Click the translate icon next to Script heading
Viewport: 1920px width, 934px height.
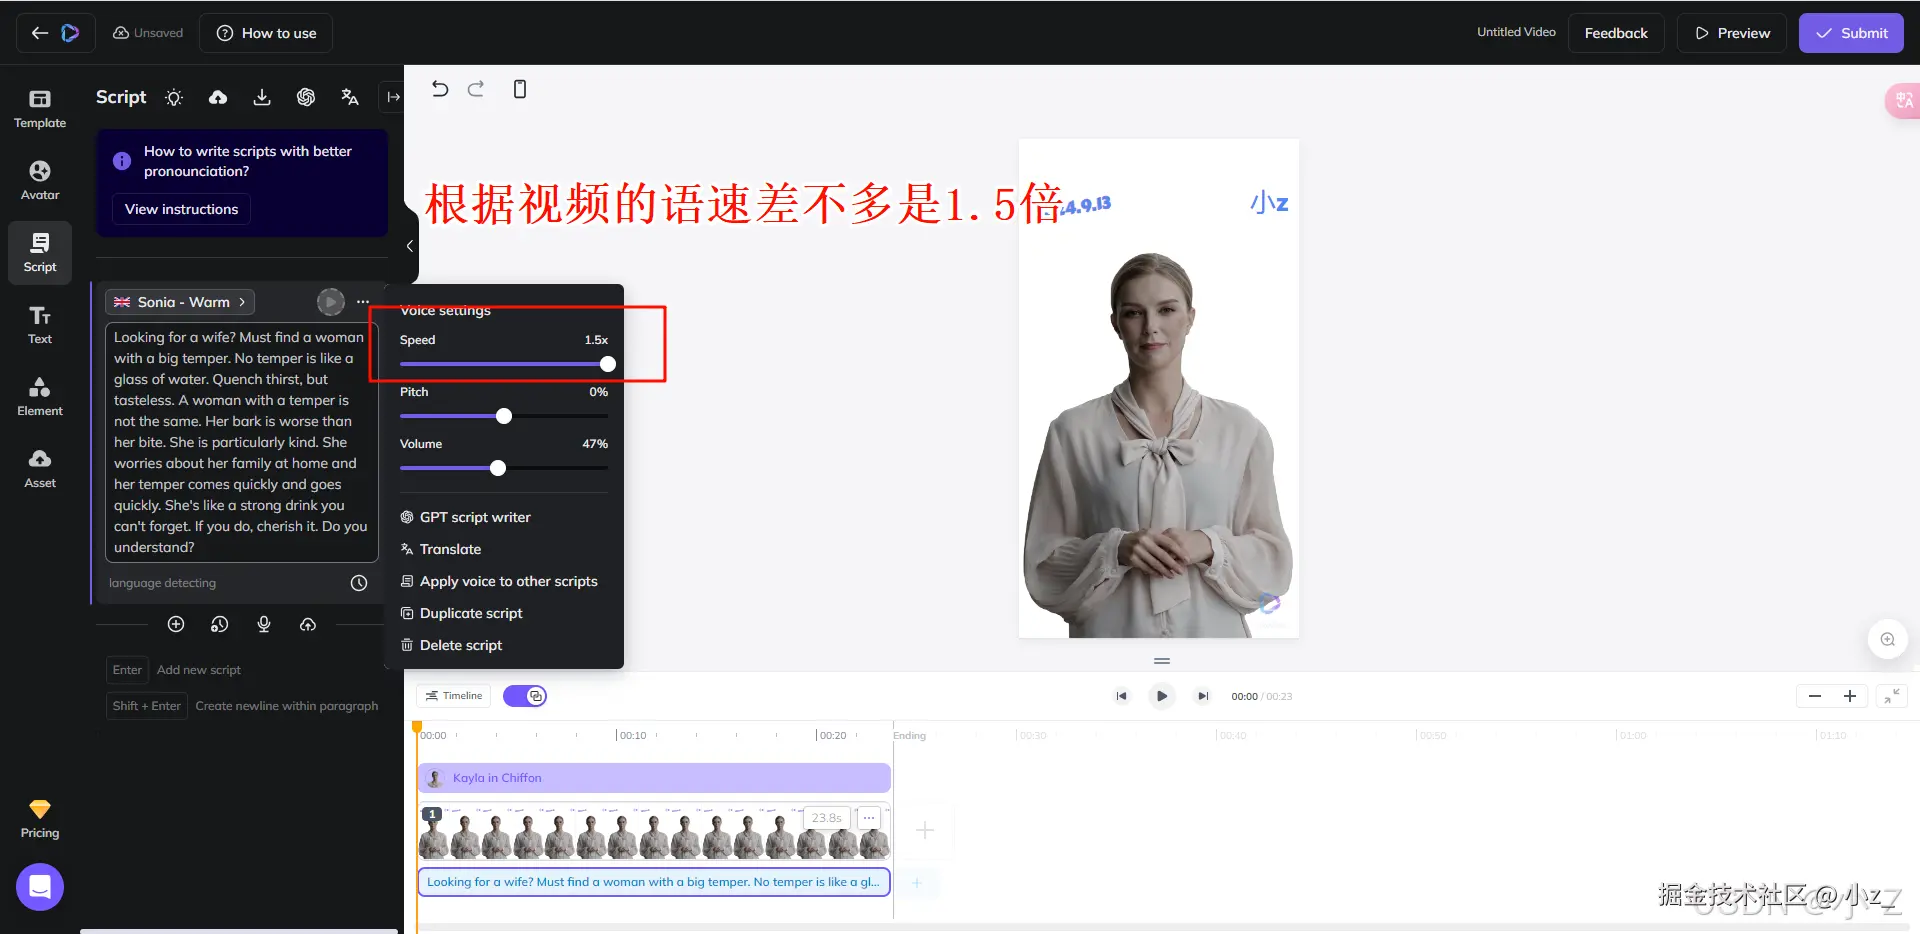(350, 97)
